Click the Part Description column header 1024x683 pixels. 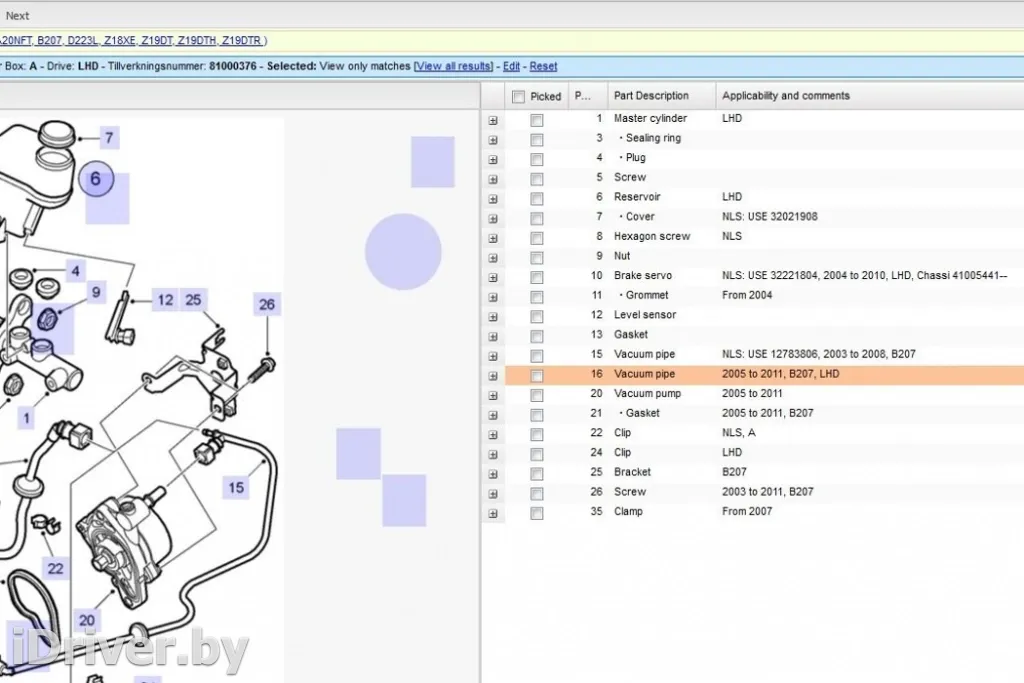tap(651, 96)
